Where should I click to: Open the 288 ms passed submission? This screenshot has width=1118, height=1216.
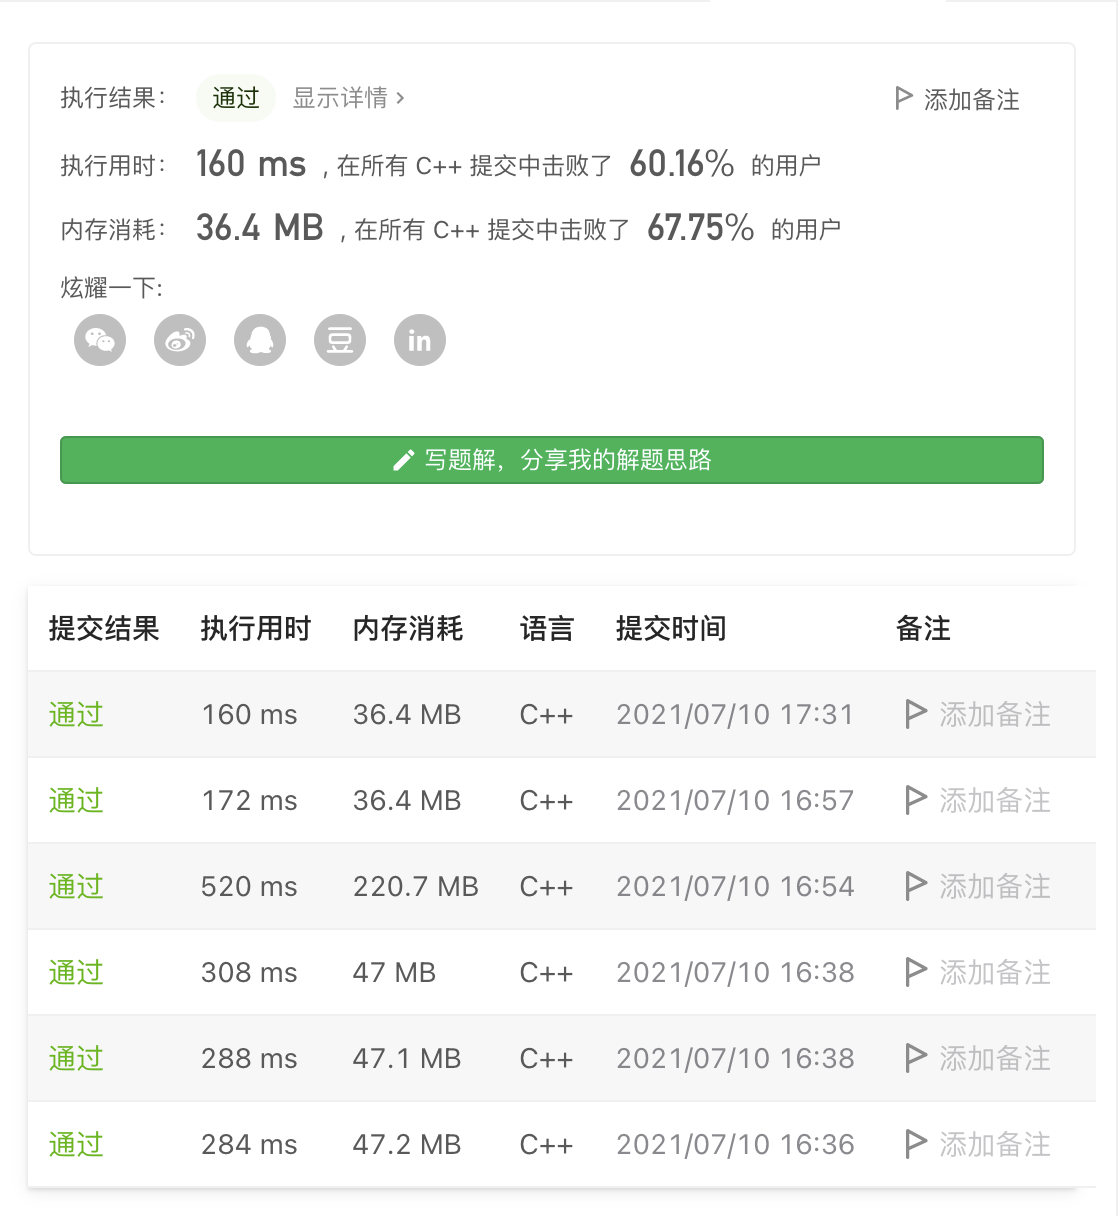[x=76, y=1058]
